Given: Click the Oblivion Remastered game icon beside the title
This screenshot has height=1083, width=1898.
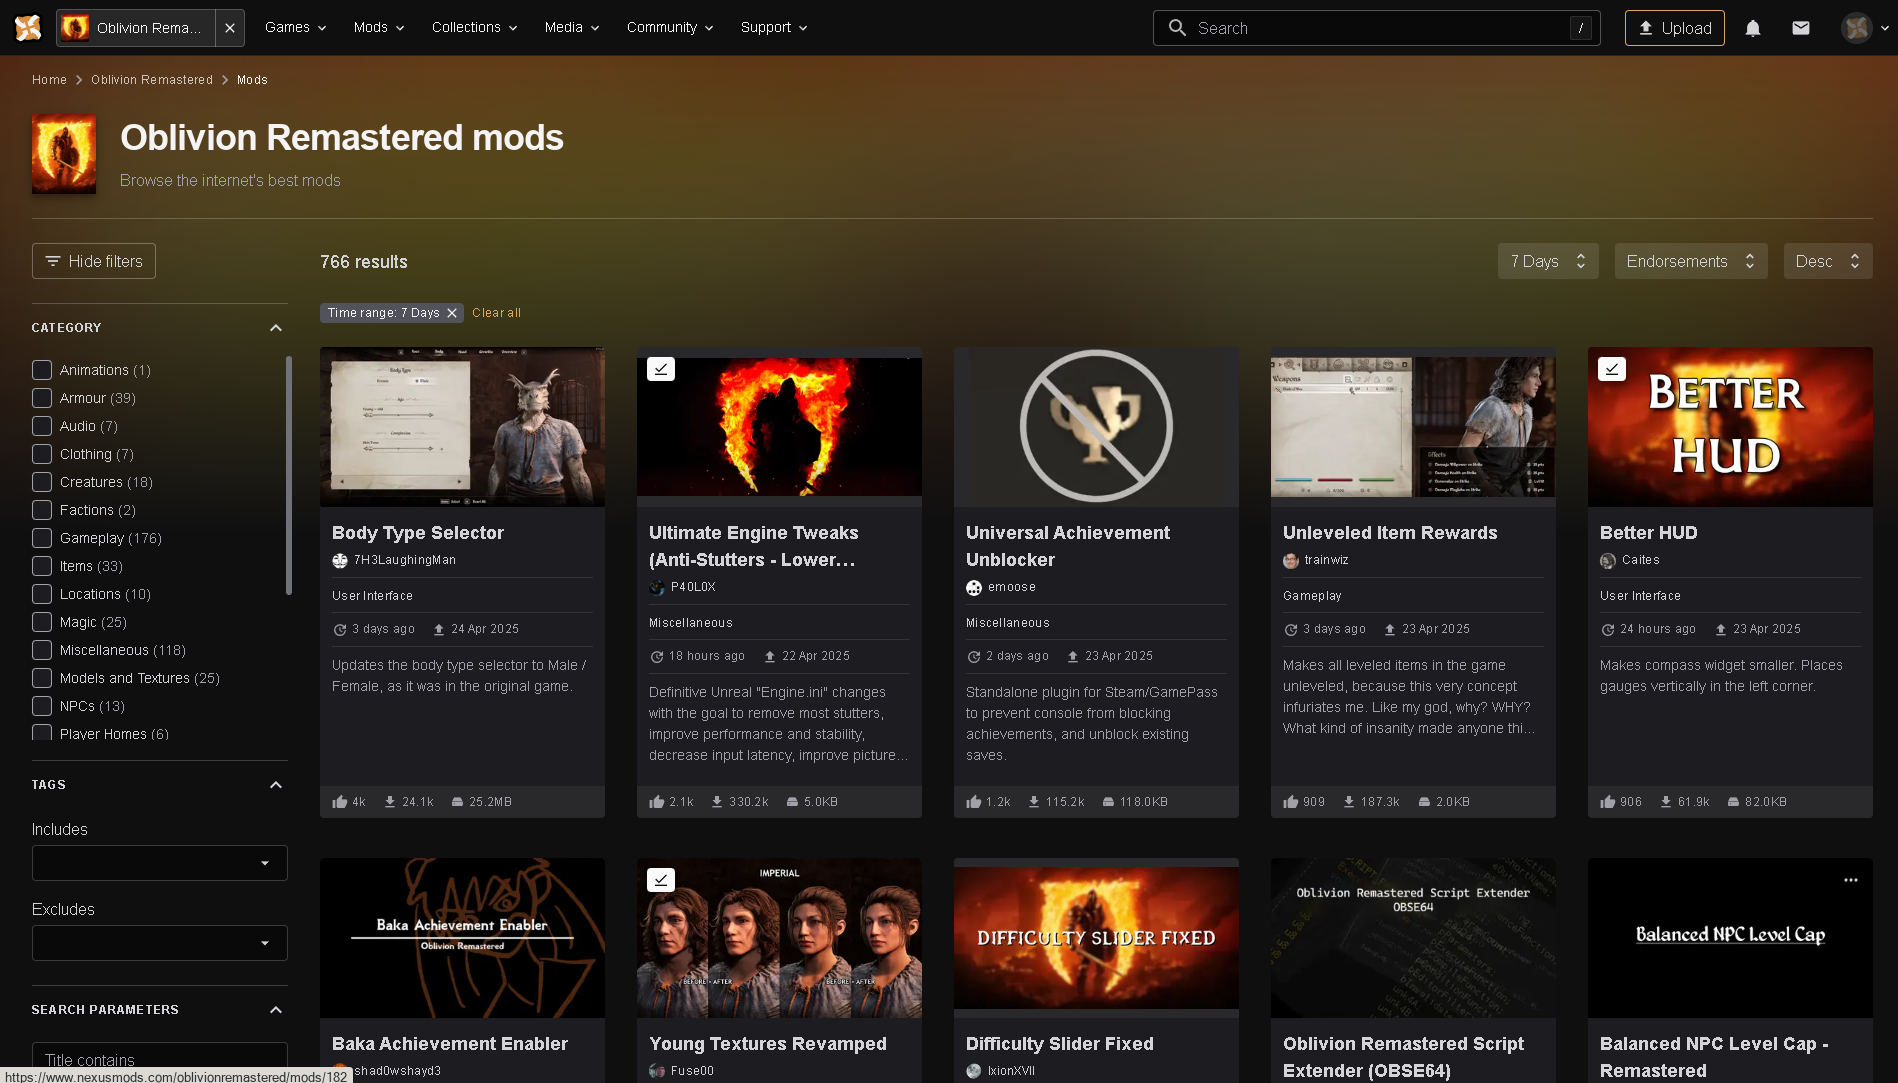Looking at the screenshot, I should point(64,153).
